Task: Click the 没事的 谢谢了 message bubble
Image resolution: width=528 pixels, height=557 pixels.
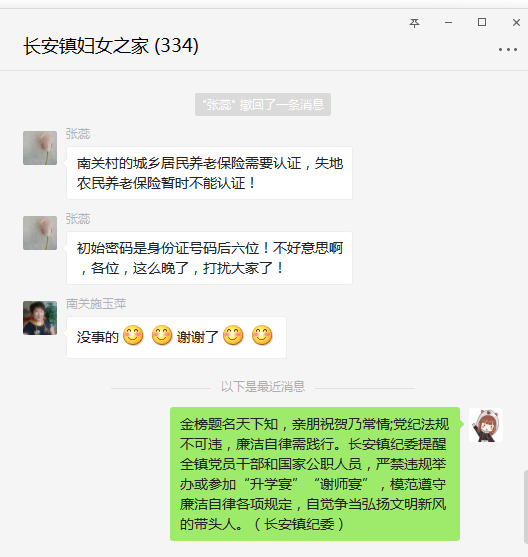Action: [176, 337]
